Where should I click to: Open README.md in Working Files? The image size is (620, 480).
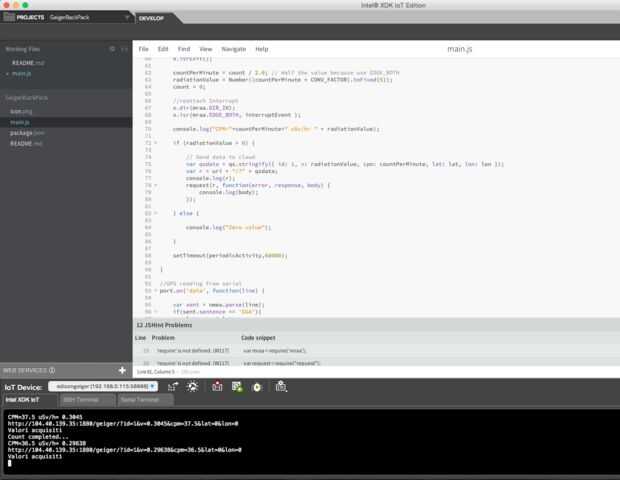click(28, 63)
